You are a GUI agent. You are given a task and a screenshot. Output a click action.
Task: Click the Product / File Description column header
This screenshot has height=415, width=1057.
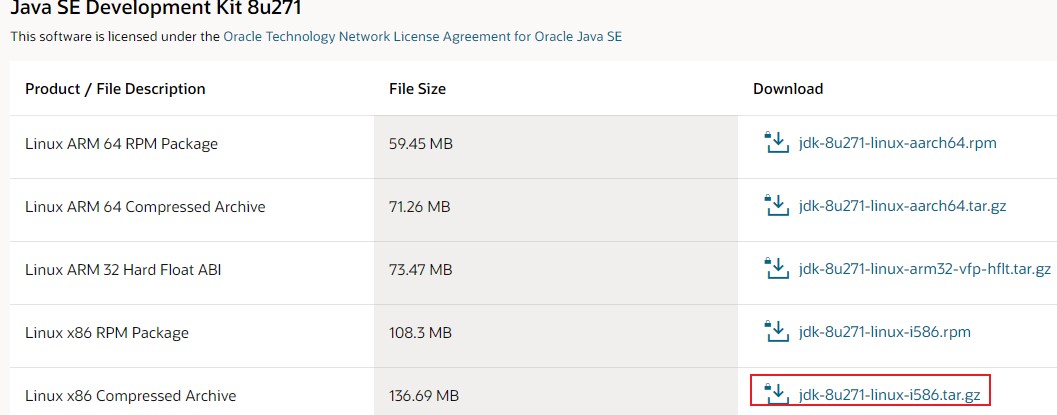pyautogui.click(x=115, y=89)
